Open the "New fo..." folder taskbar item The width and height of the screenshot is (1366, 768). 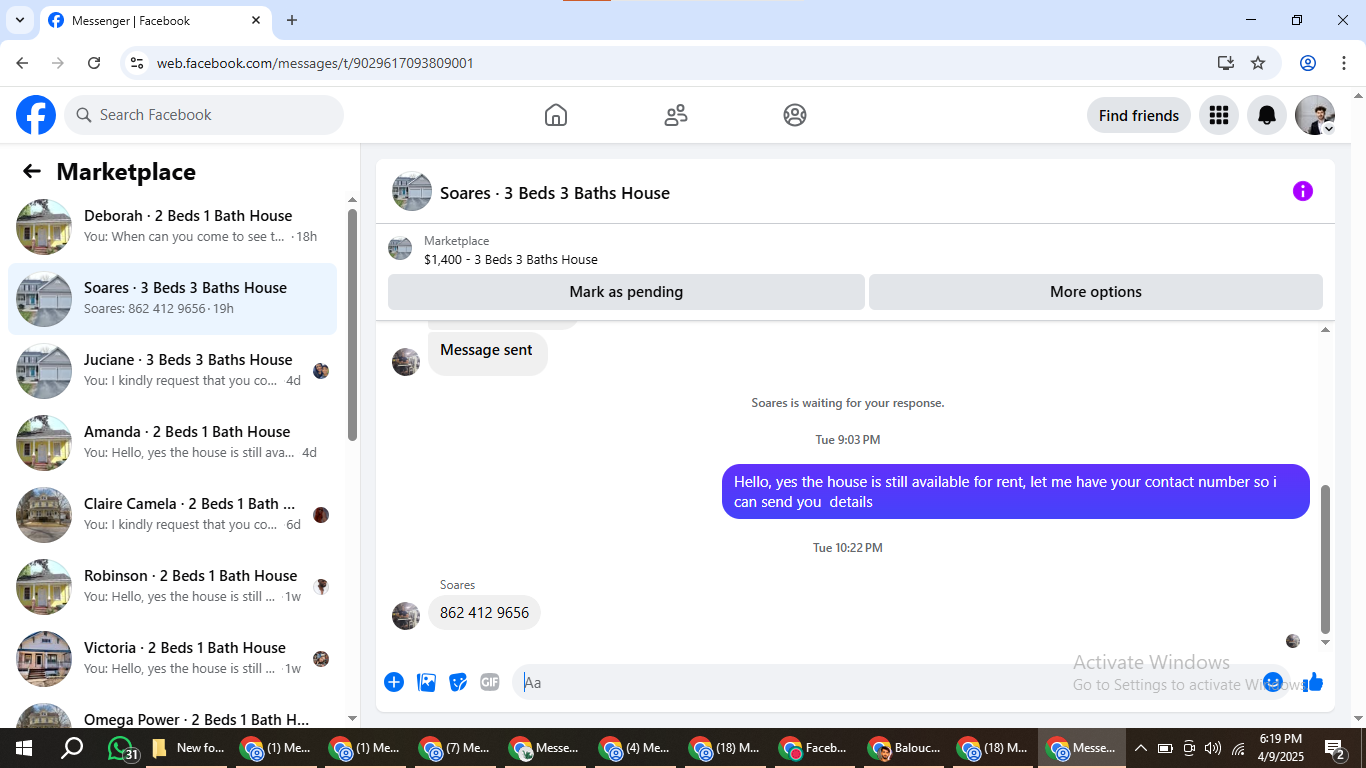(190, 748)
